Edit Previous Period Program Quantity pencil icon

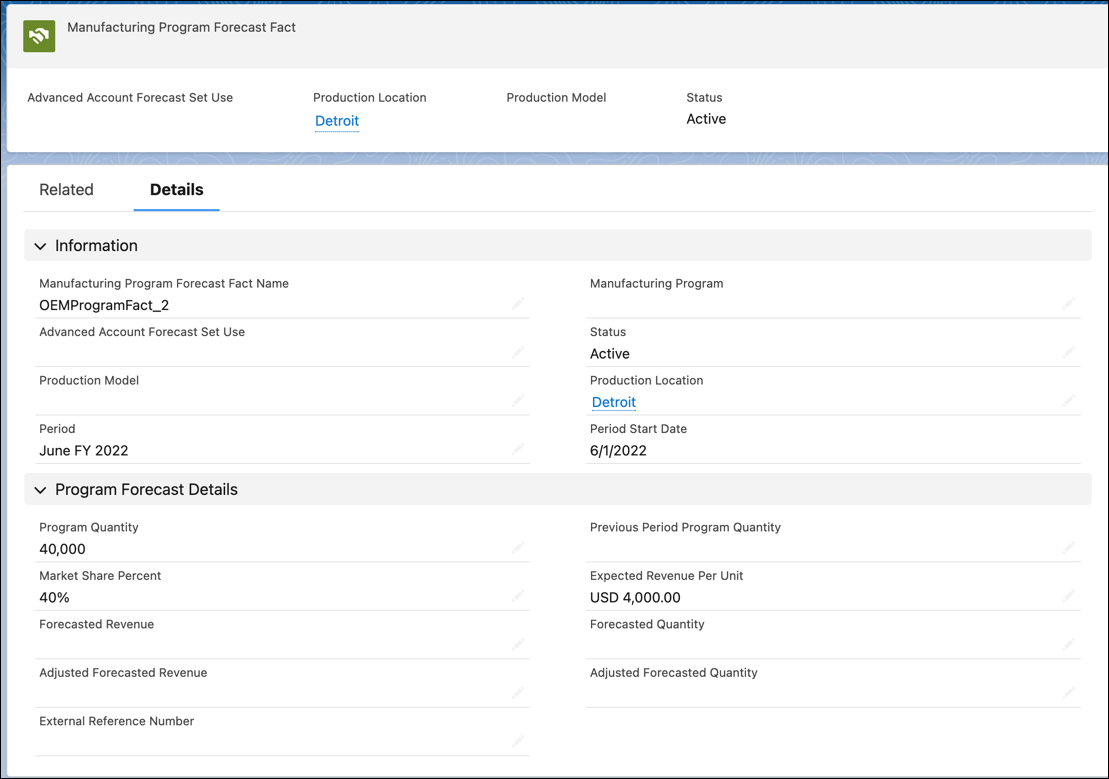coord(1068,547)
